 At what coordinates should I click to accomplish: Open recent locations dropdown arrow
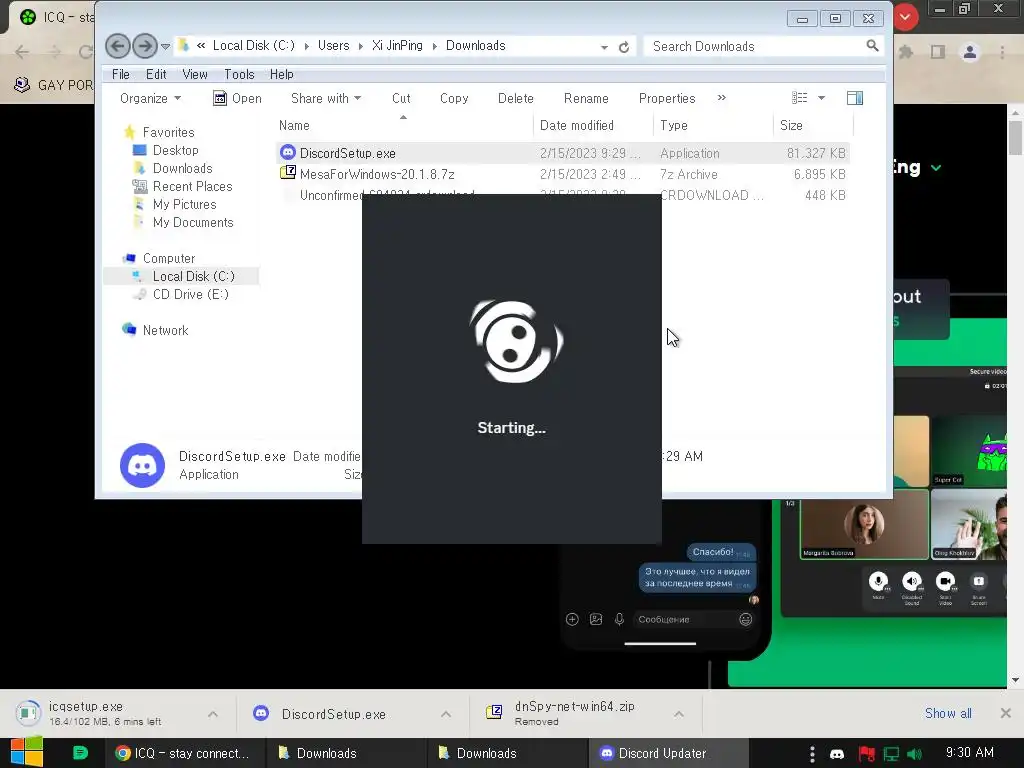coord(165,47)
